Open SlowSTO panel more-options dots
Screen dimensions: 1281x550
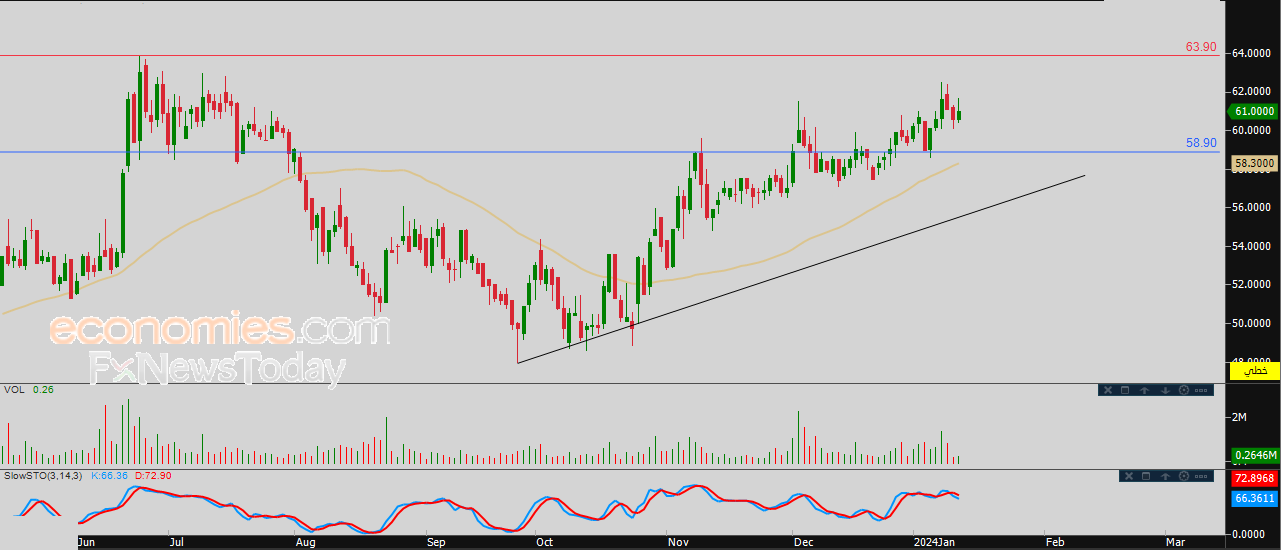tap(1201, 477)
